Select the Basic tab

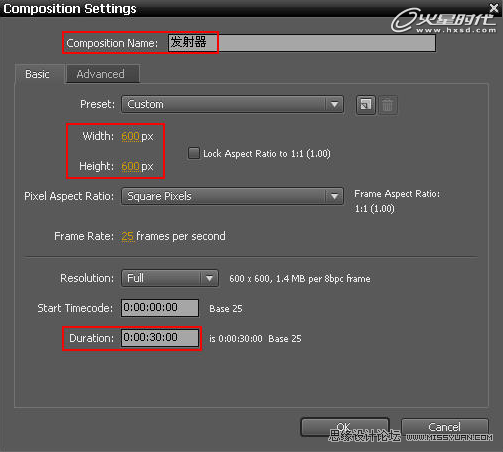pyautogui.click(x=38, y=74)
